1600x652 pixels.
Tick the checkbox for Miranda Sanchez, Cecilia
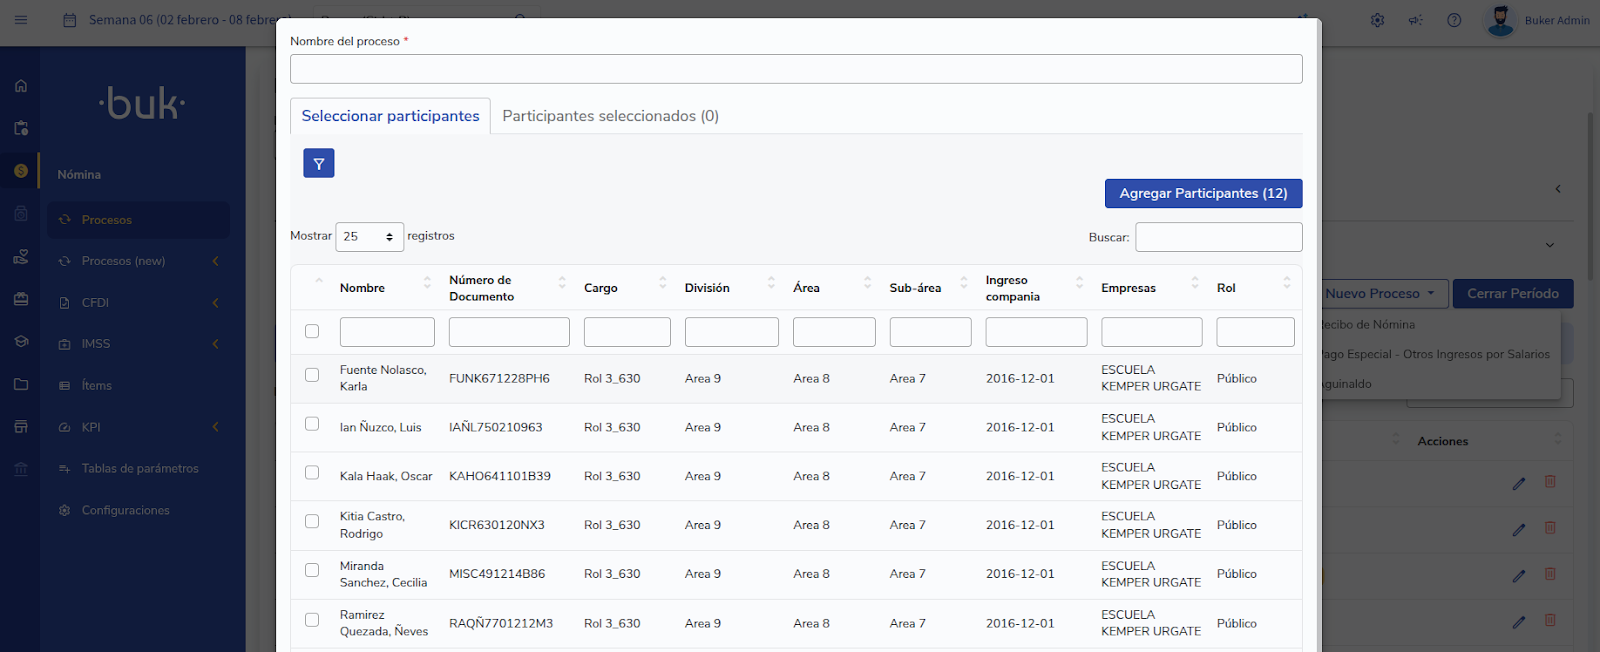click(x=312, y=570)
